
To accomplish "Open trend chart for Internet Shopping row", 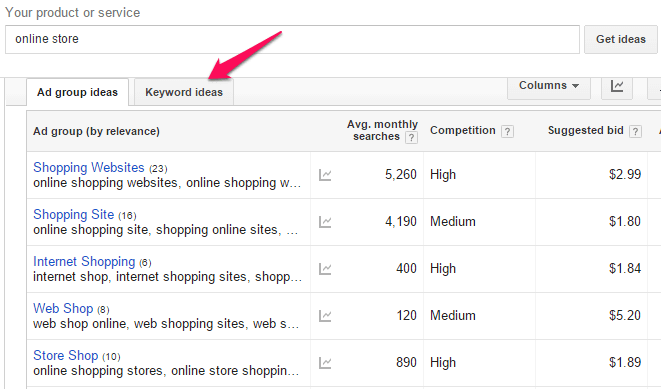I will click(x=325, y=269).
